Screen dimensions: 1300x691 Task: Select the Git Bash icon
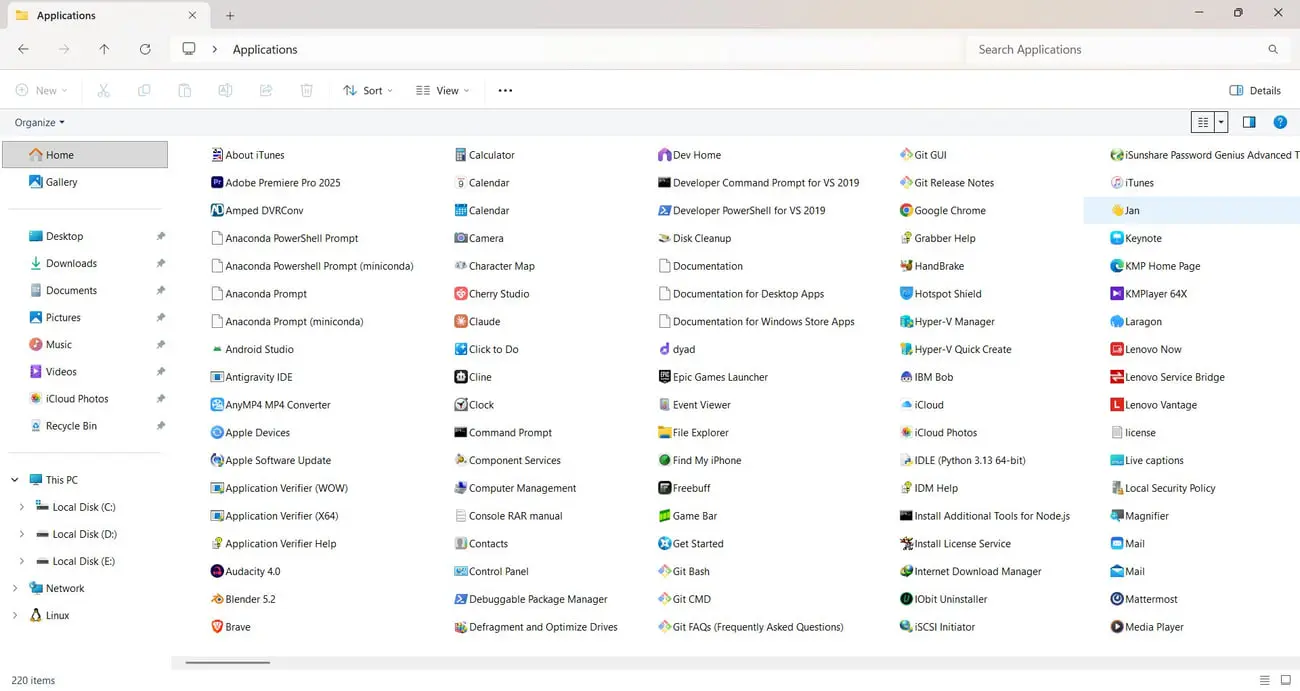664,572
